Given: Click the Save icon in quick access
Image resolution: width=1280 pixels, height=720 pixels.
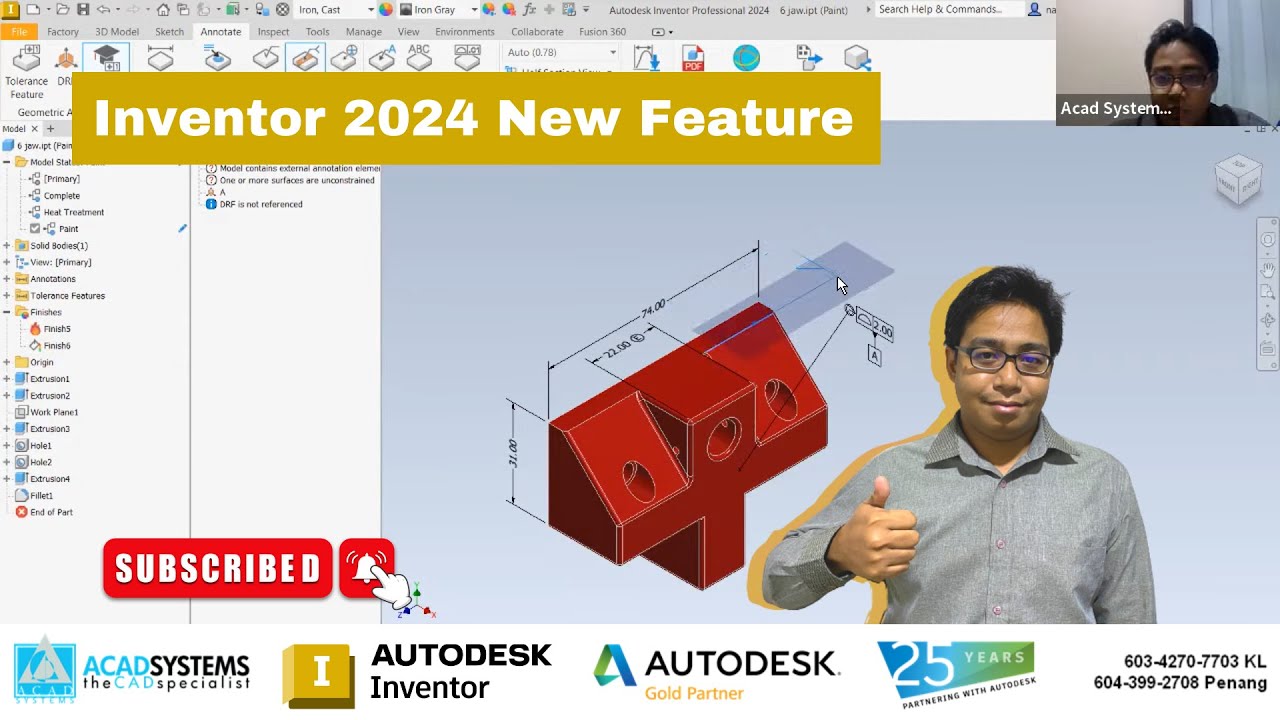Looking at the screenshot, I should [x=82, y=9].
